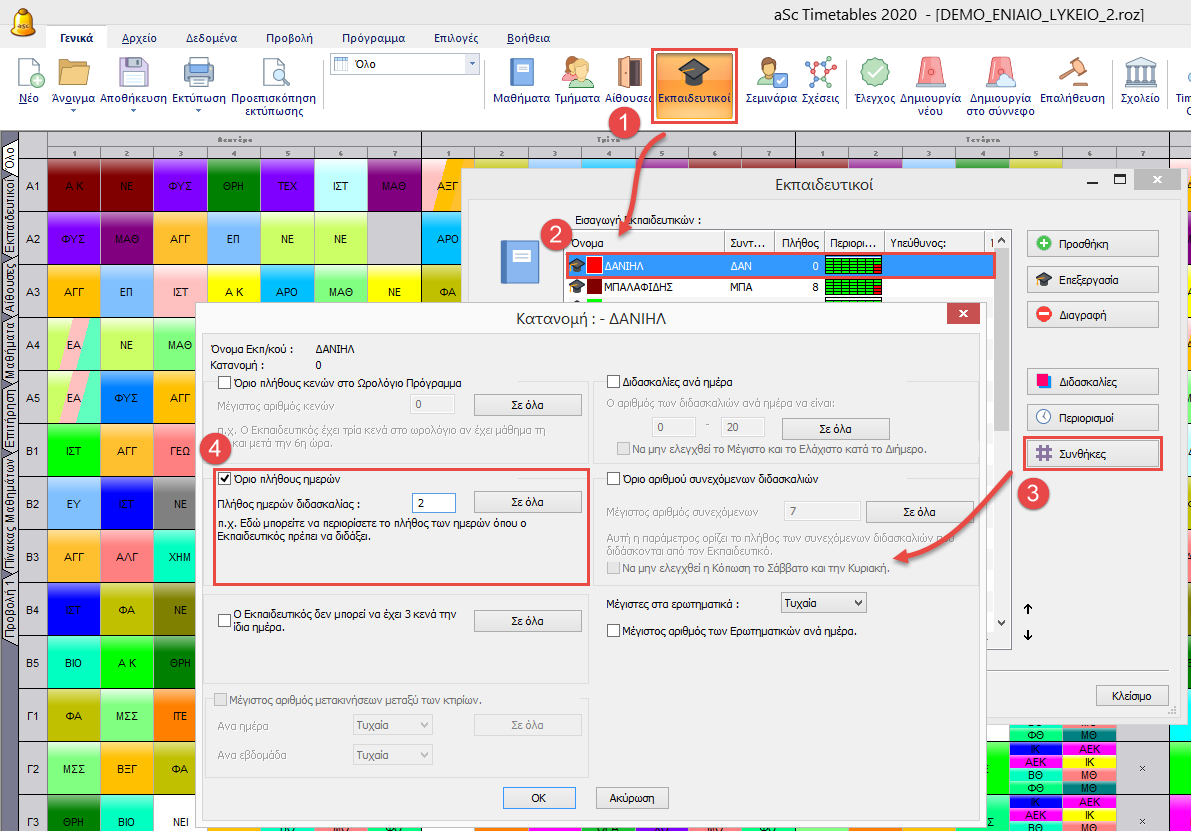Click the red color swatch beside ΔΑΝΙΗΛ
Viewport: 1191px width, 831px height.
tap(594, 266)
